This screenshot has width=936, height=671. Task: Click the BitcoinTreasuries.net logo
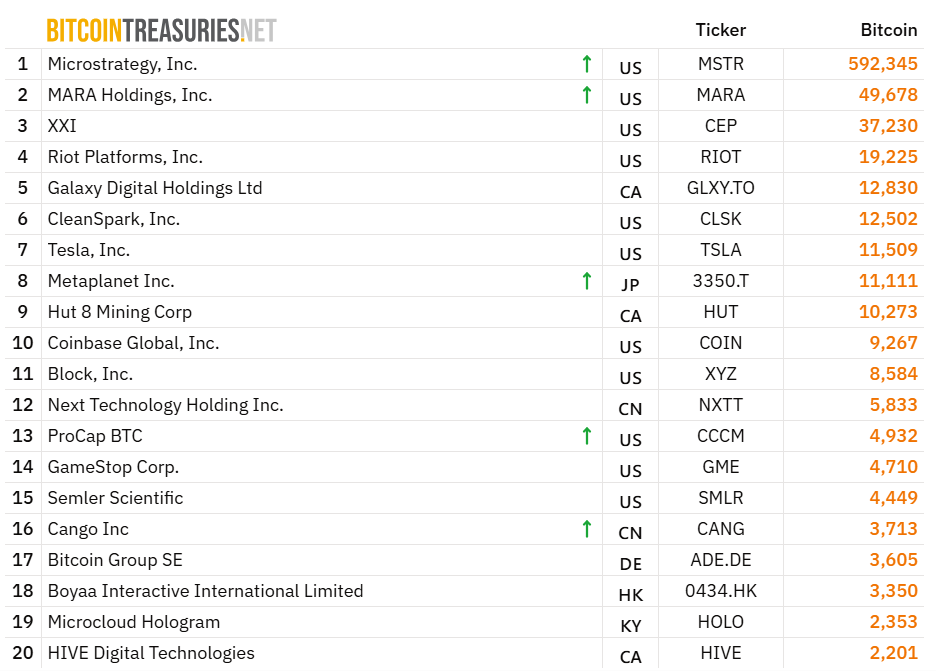tap(161, 30)
